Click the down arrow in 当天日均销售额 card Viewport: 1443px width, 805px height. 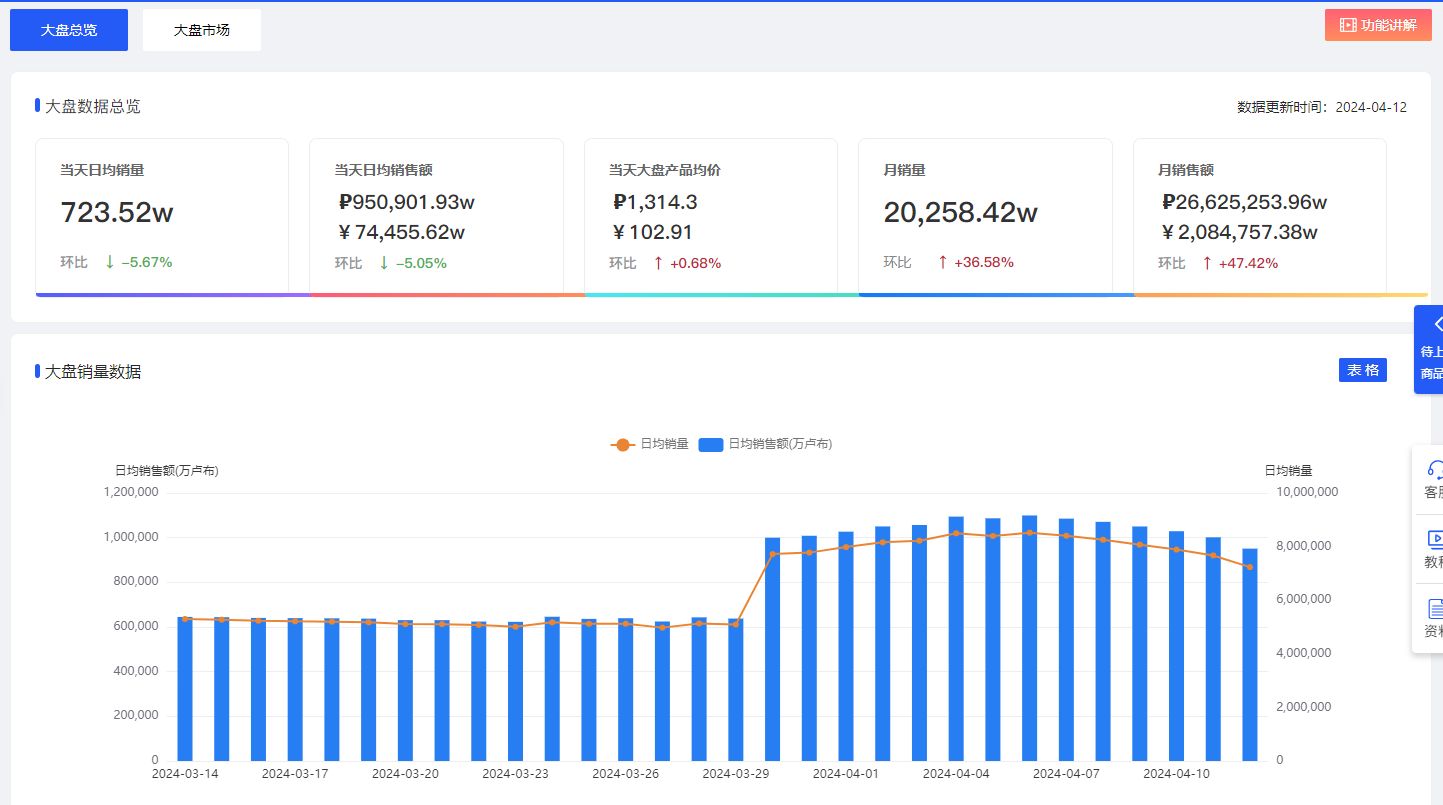(384, 262)
